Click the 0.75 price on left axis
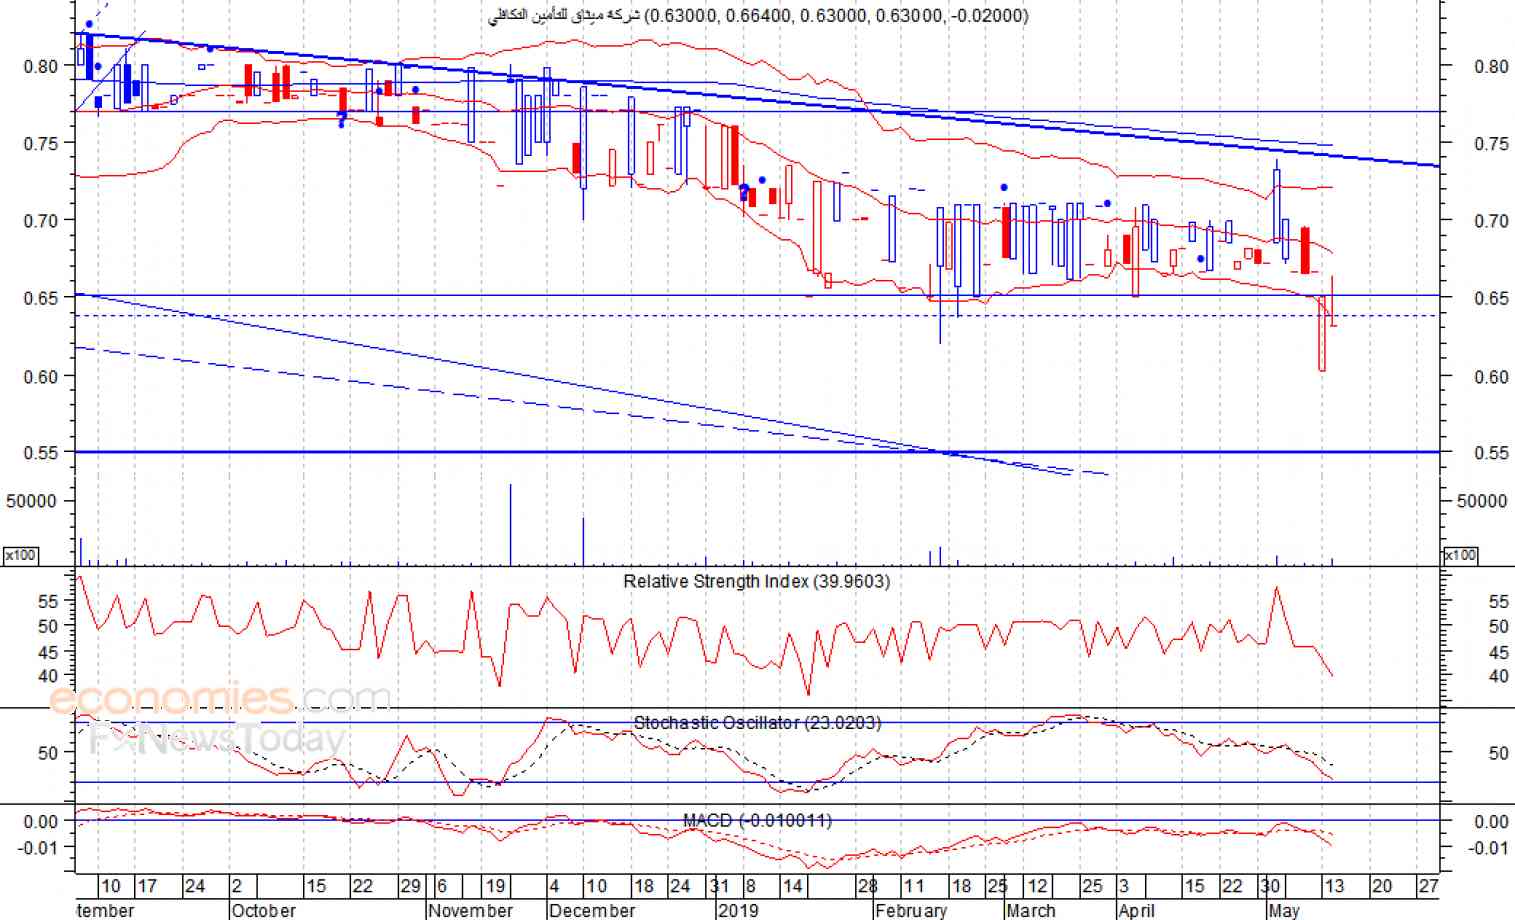 tap(41, 143)
